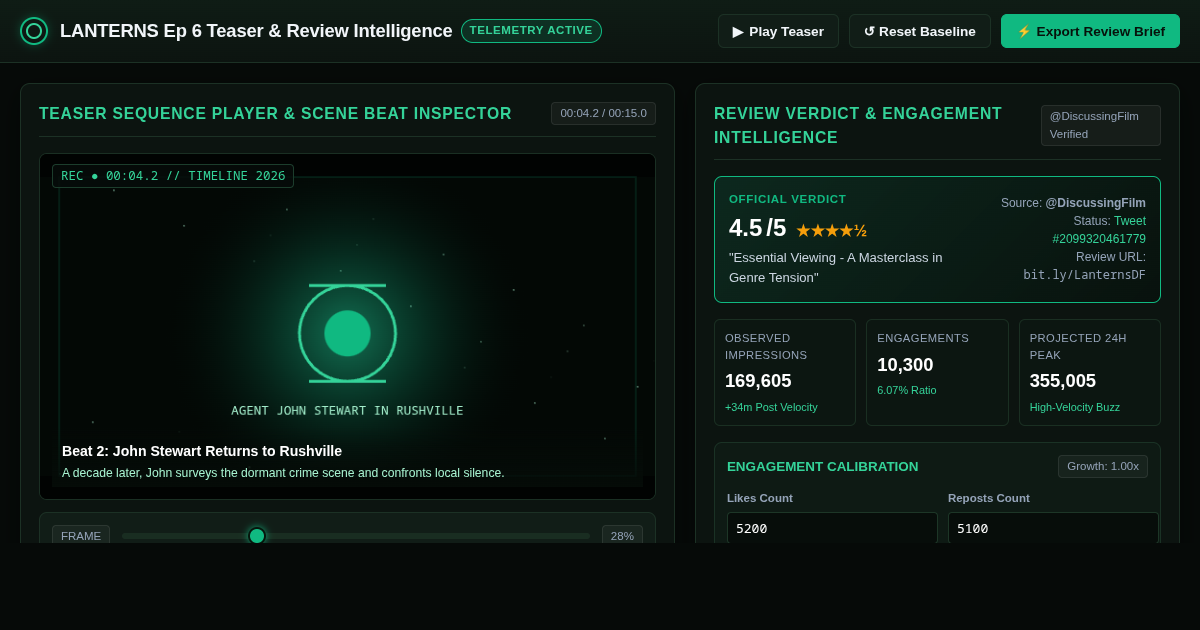Click the green lantern emblem in the player
1200x630 pixels.
click(347, 333)
